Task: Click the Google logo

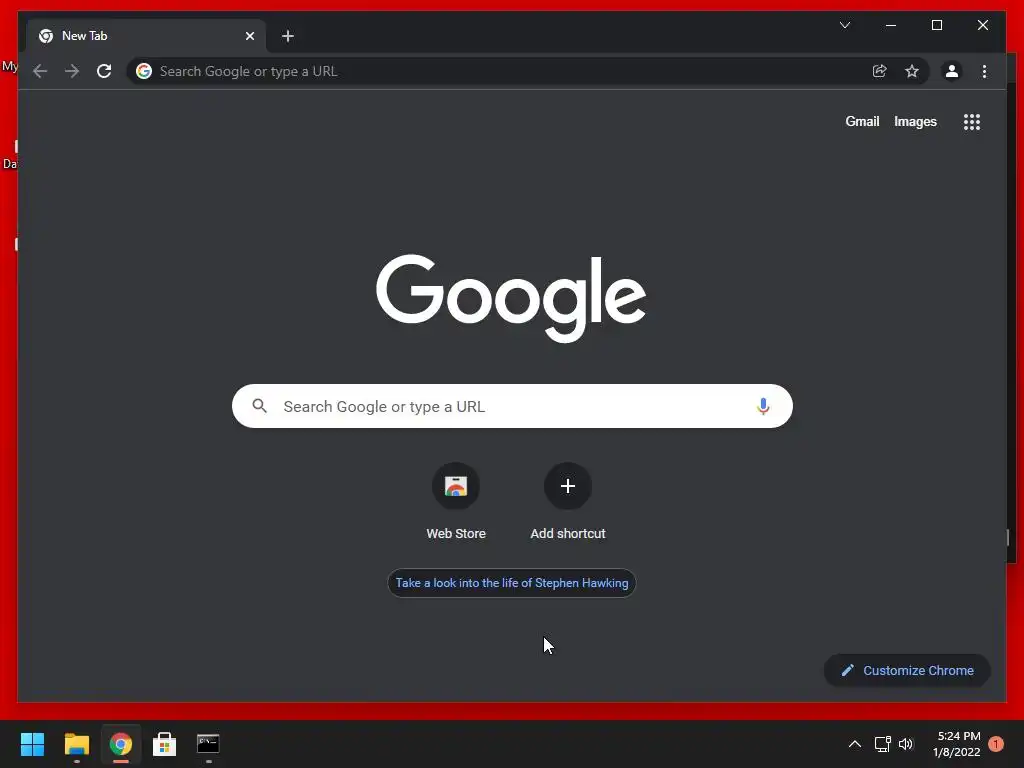Action: pos(511,298)
